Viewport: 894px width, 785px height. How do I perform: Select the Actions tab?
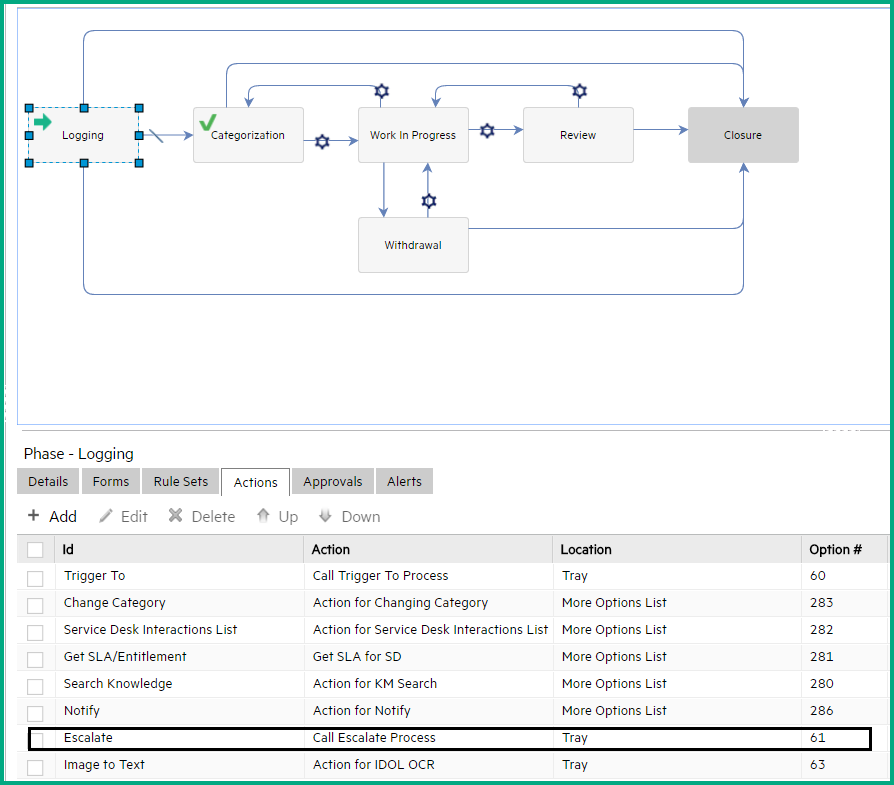[x=255, y=482]
